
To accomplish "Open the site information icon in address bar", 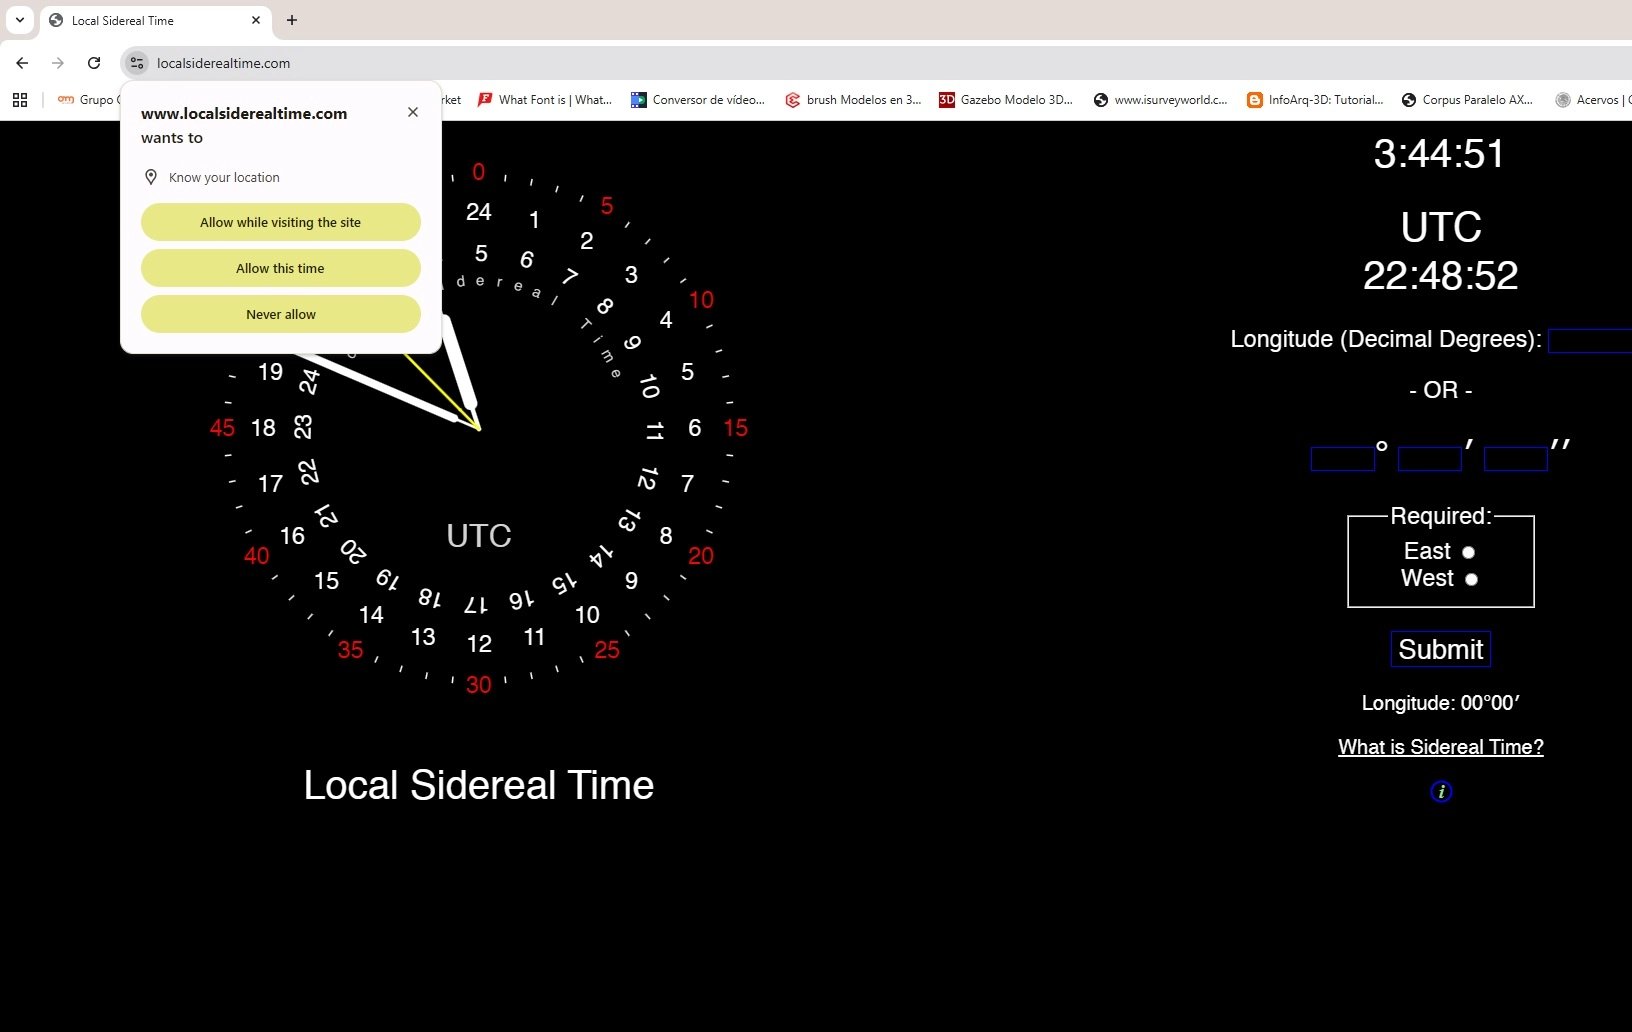I will [137, 63].
